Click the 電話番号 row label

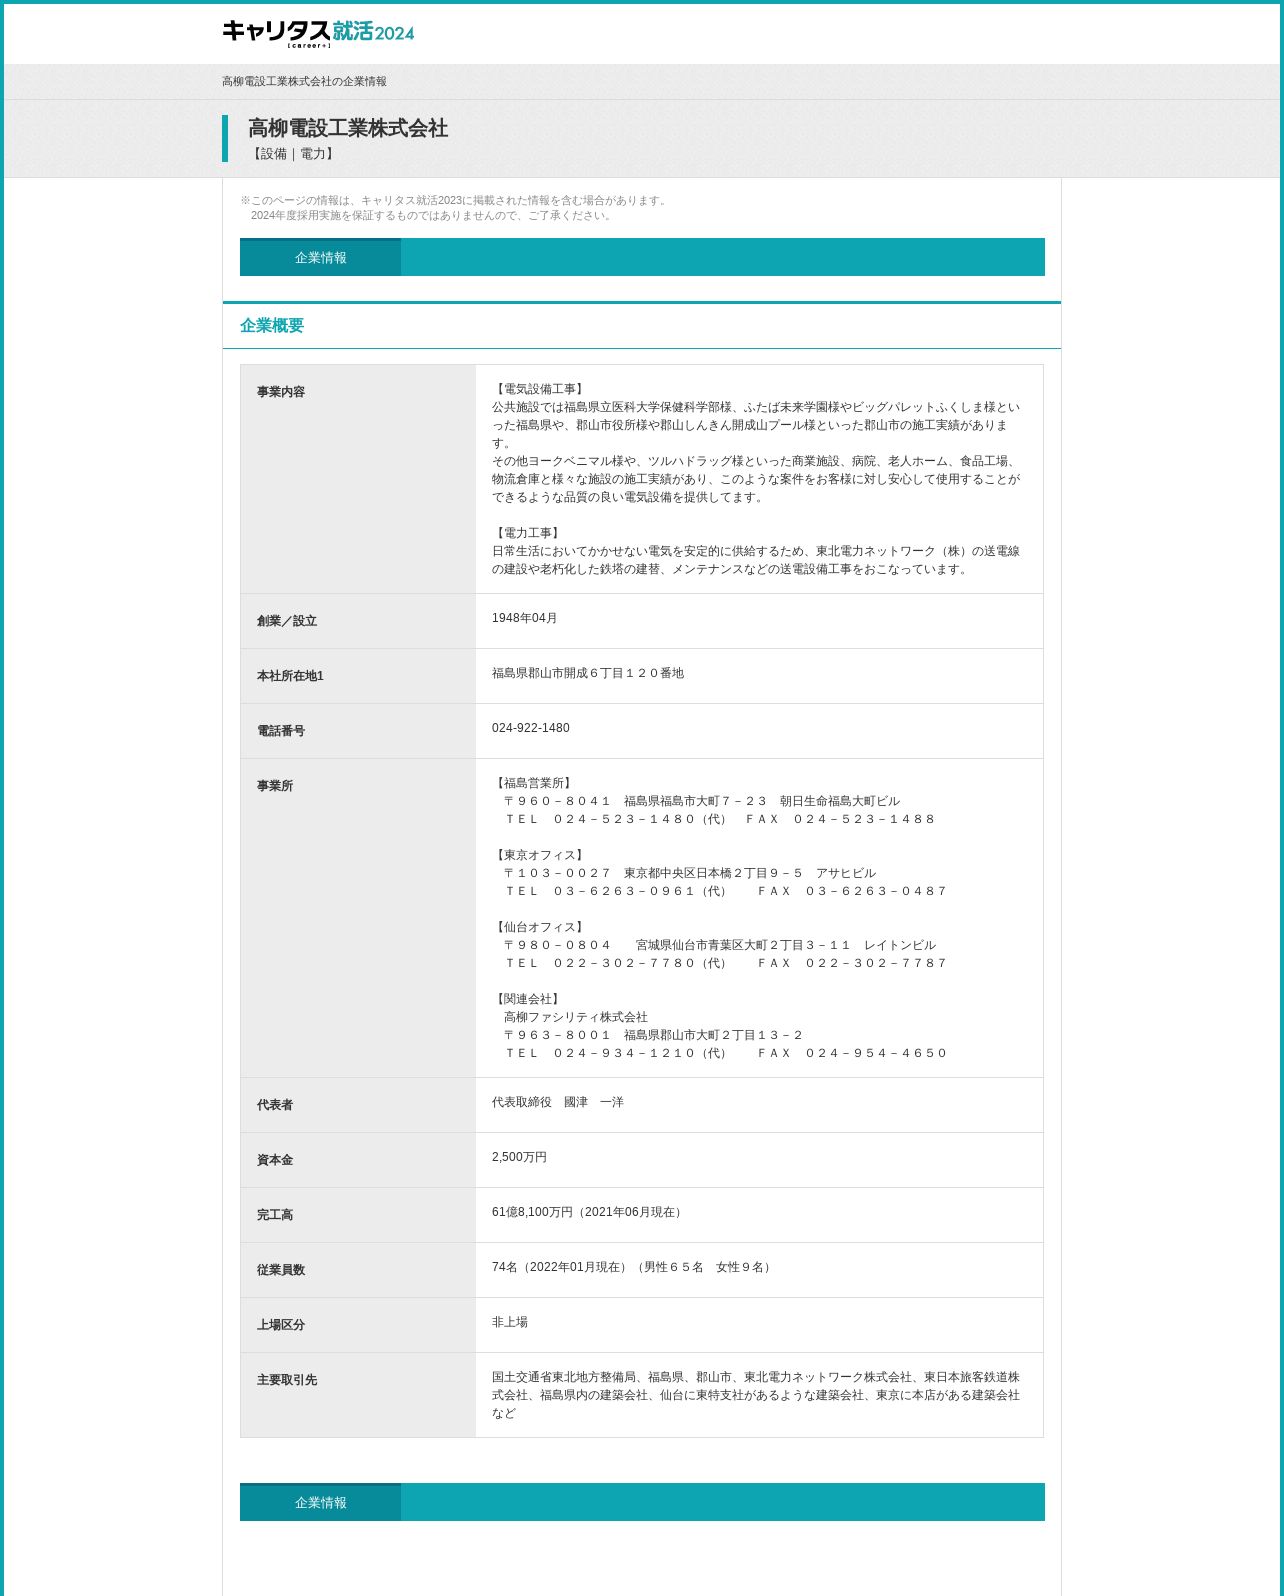pos(281,731)
